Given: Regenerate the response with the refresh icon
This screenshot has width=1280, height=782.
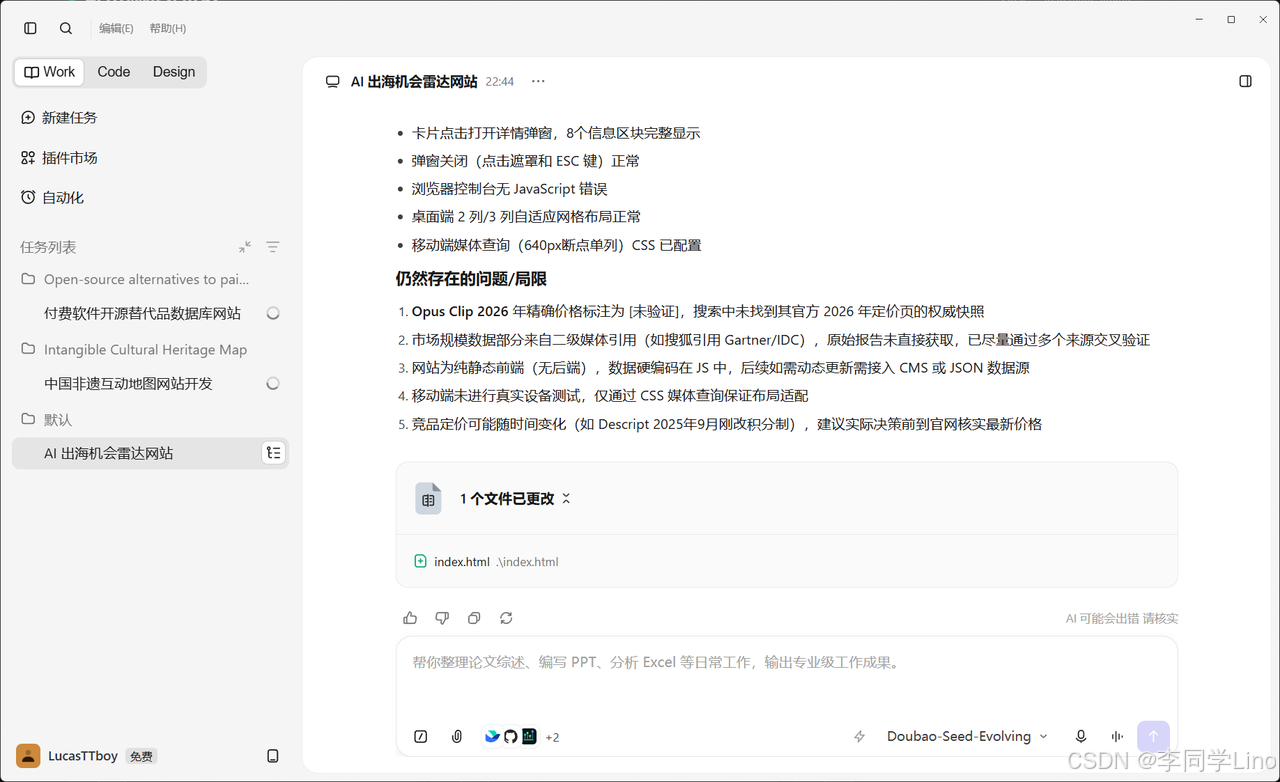Looking at the screenshot, I should pyautogui.click(x=506, y=618).
